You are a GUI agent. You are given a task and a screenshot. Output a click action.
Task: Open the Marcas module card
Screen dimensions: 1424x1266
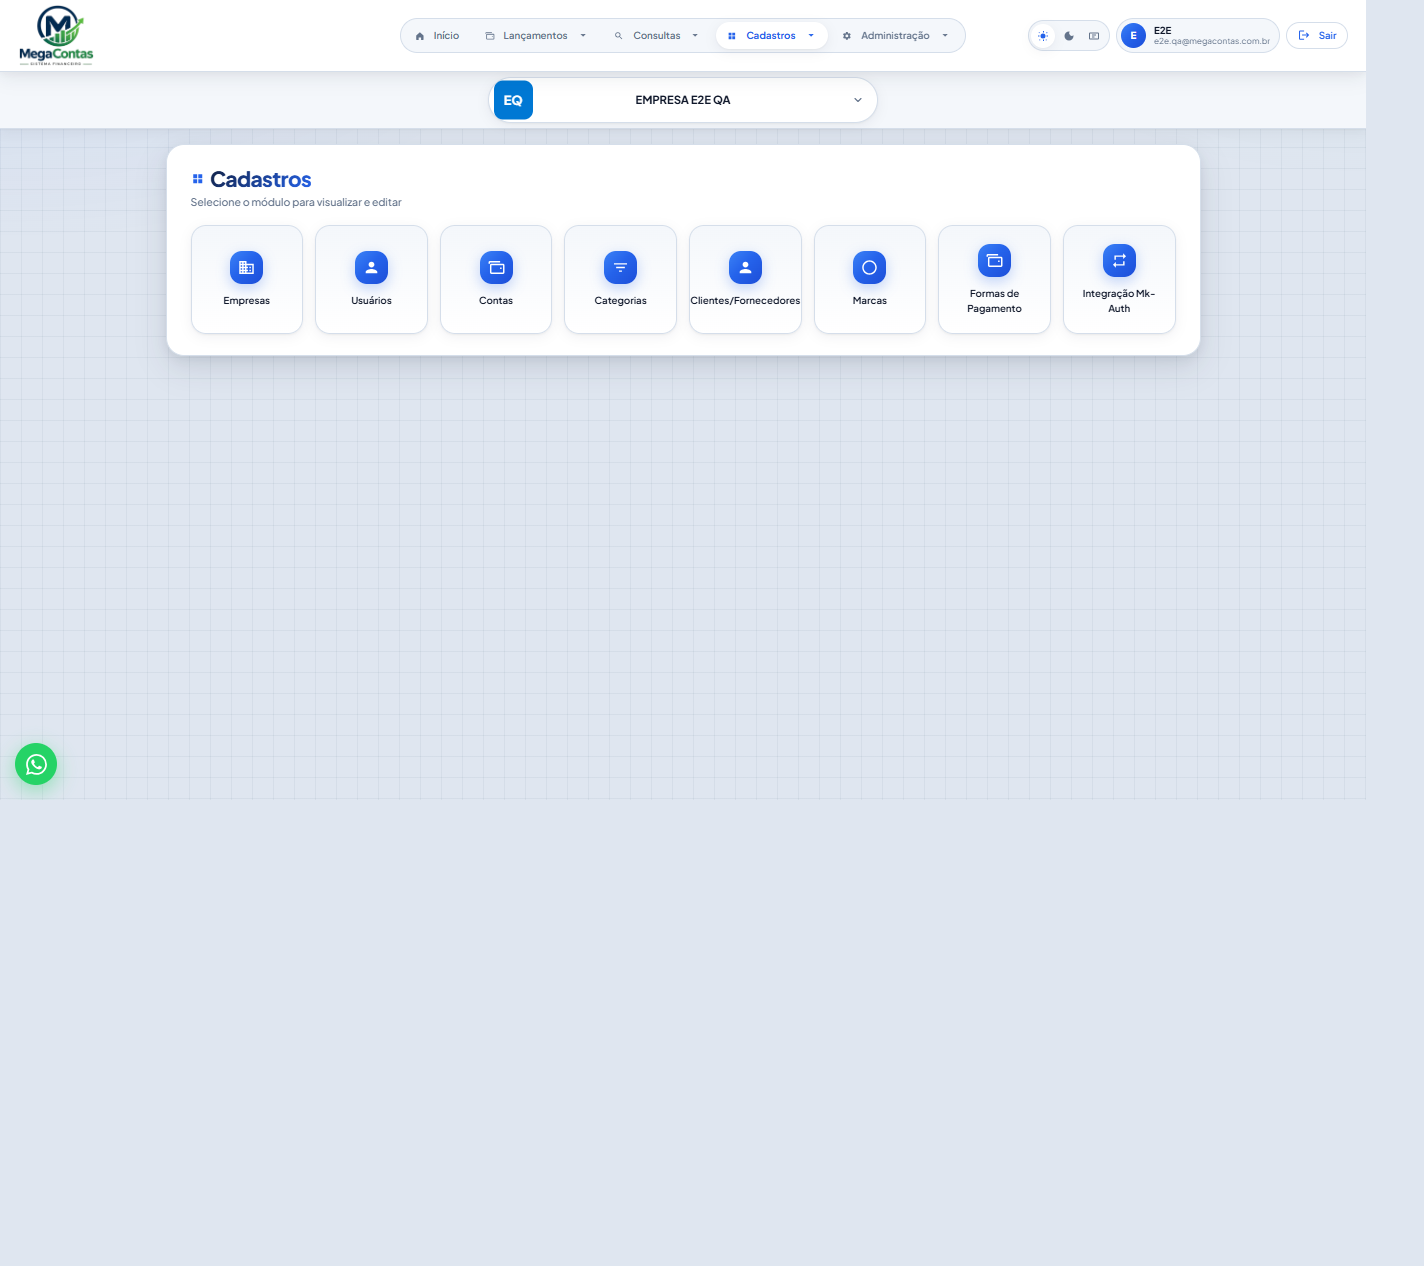click(x=870, y=279)
